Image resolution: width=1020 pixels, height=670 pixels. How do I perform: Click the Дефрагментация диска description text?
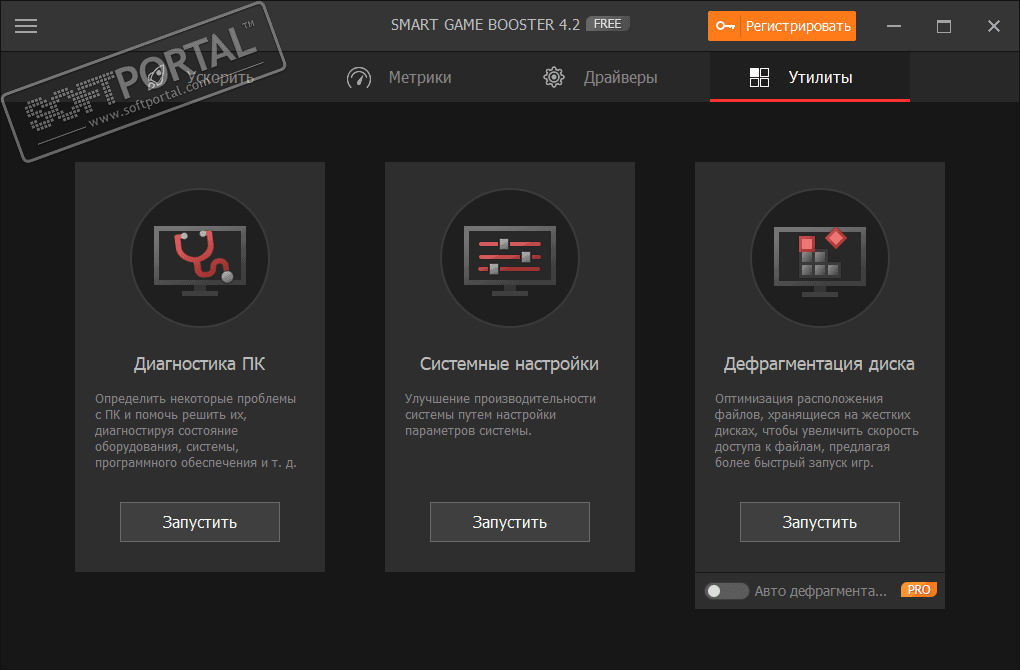[x=816, y=430]
